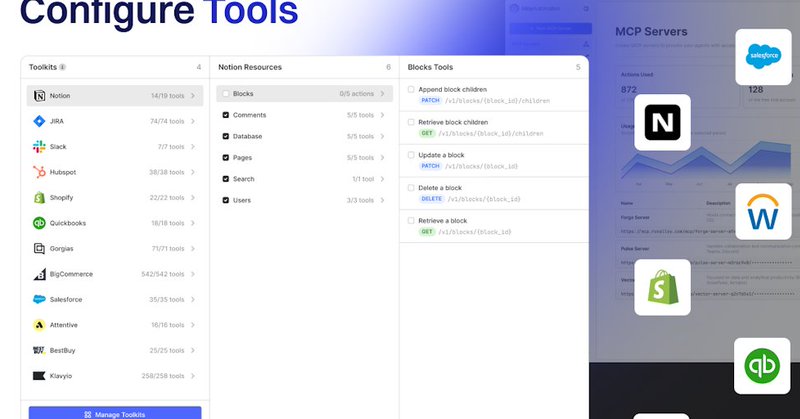
Task: Click the Salesforce cloud icon in list
Action: click(39, 300)
